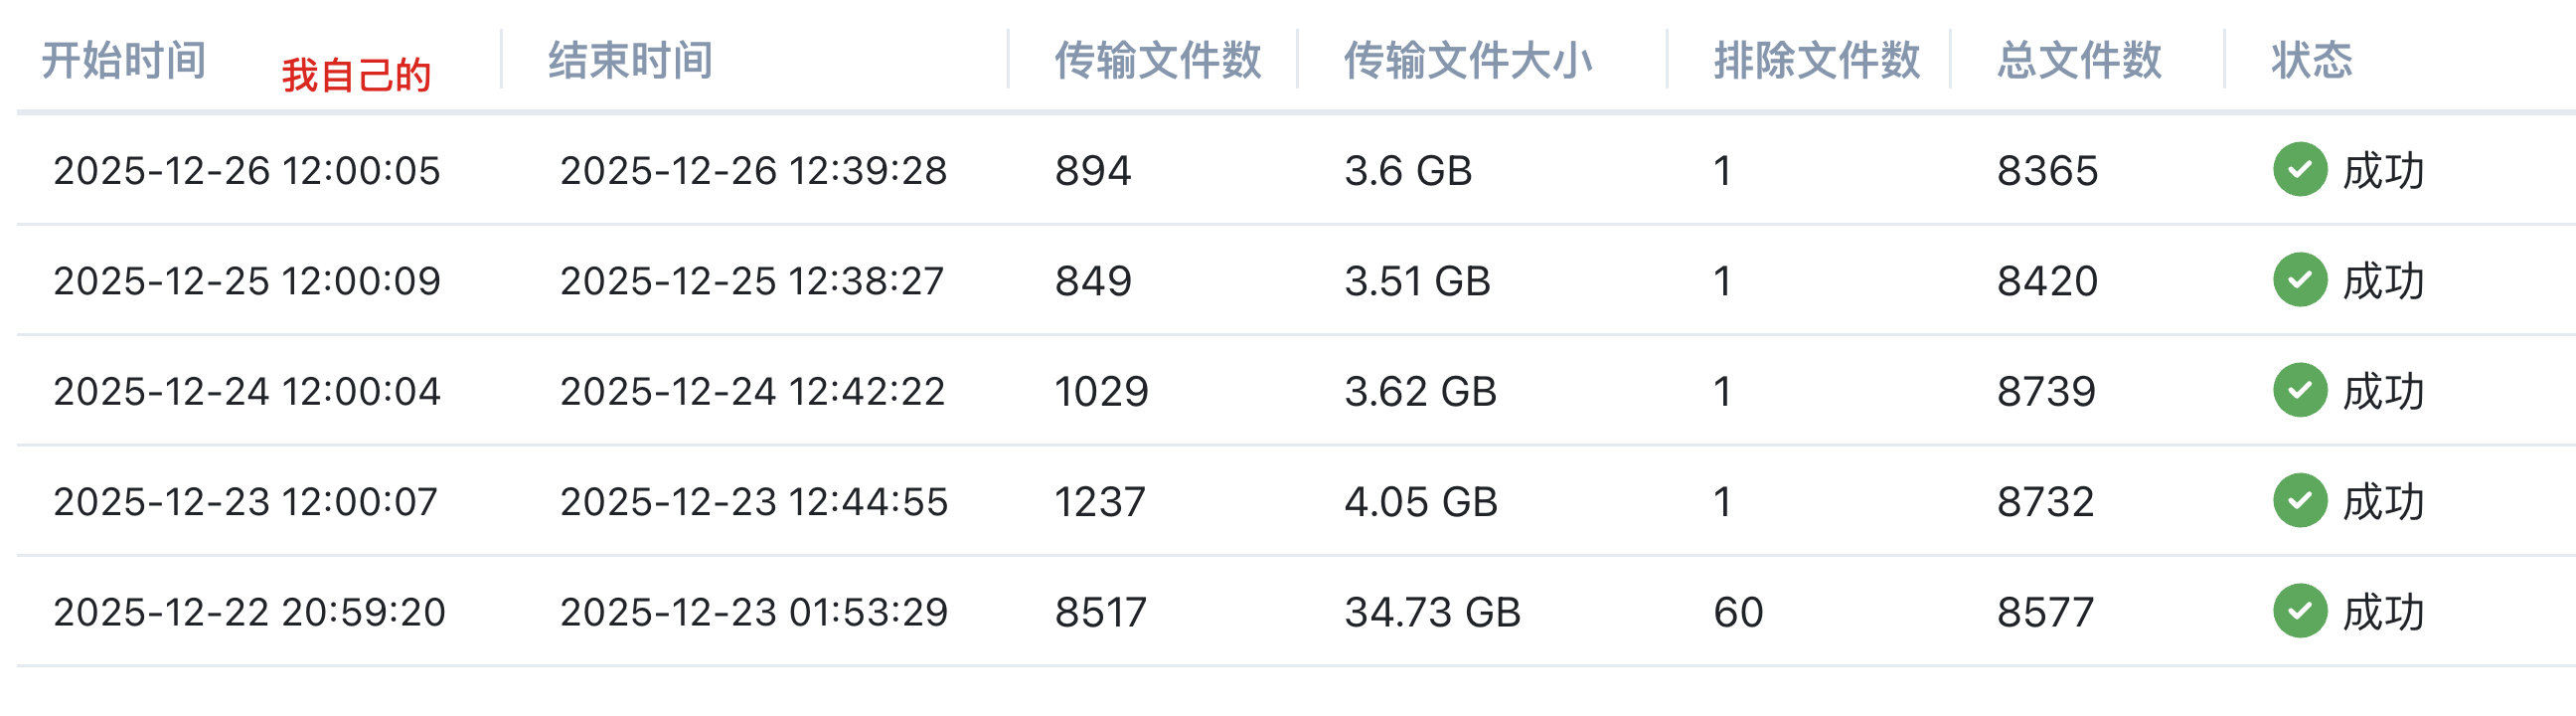Viewport: 2576px width, 716px height.
Task: Click success icon for 2025-12-26 sync
Action: (2299, 170)
